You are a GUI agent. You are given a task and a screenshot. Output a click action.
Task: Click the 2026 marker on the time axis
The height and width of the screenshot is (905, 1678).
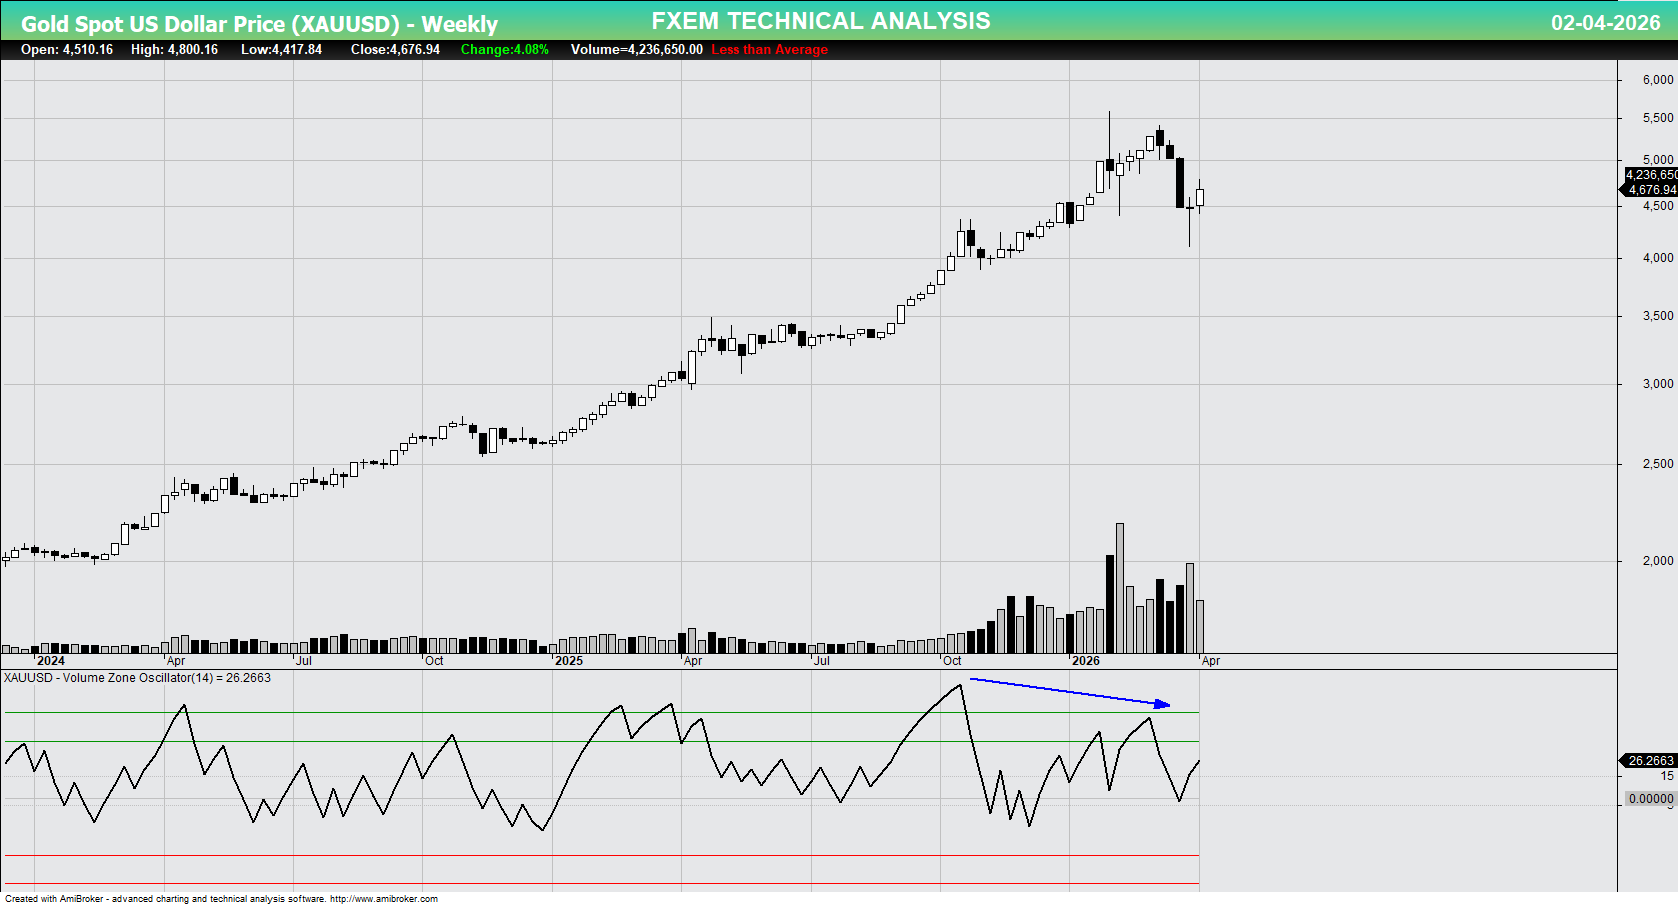coord(1085,660)
